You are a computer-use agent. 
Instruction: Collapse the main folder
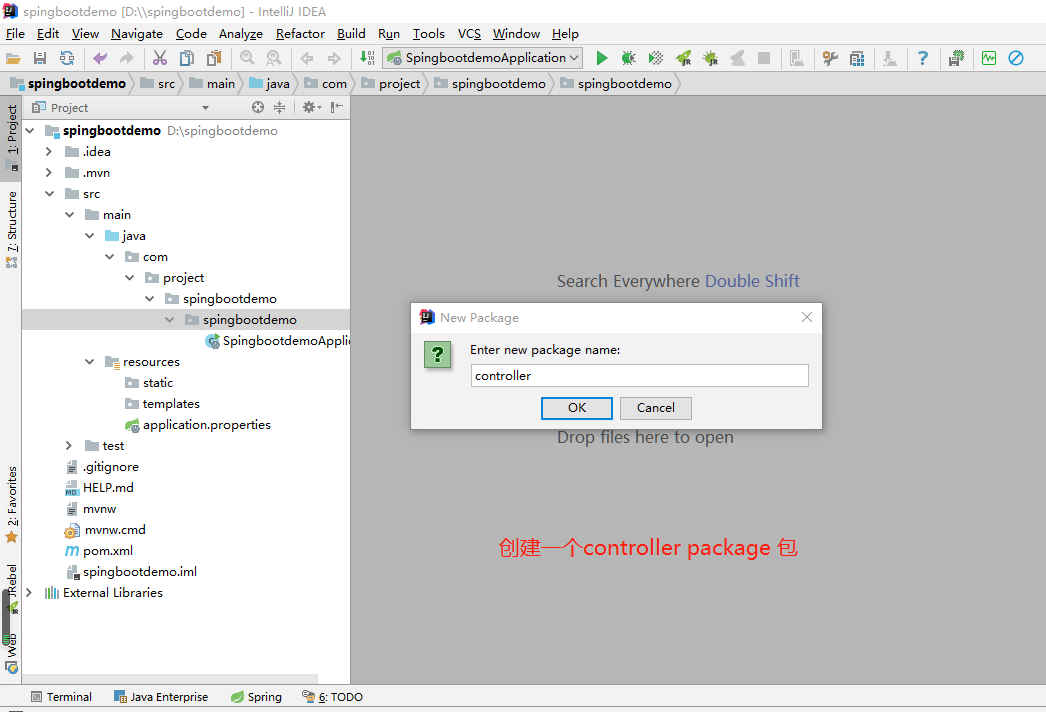click(x=69, y=215)
